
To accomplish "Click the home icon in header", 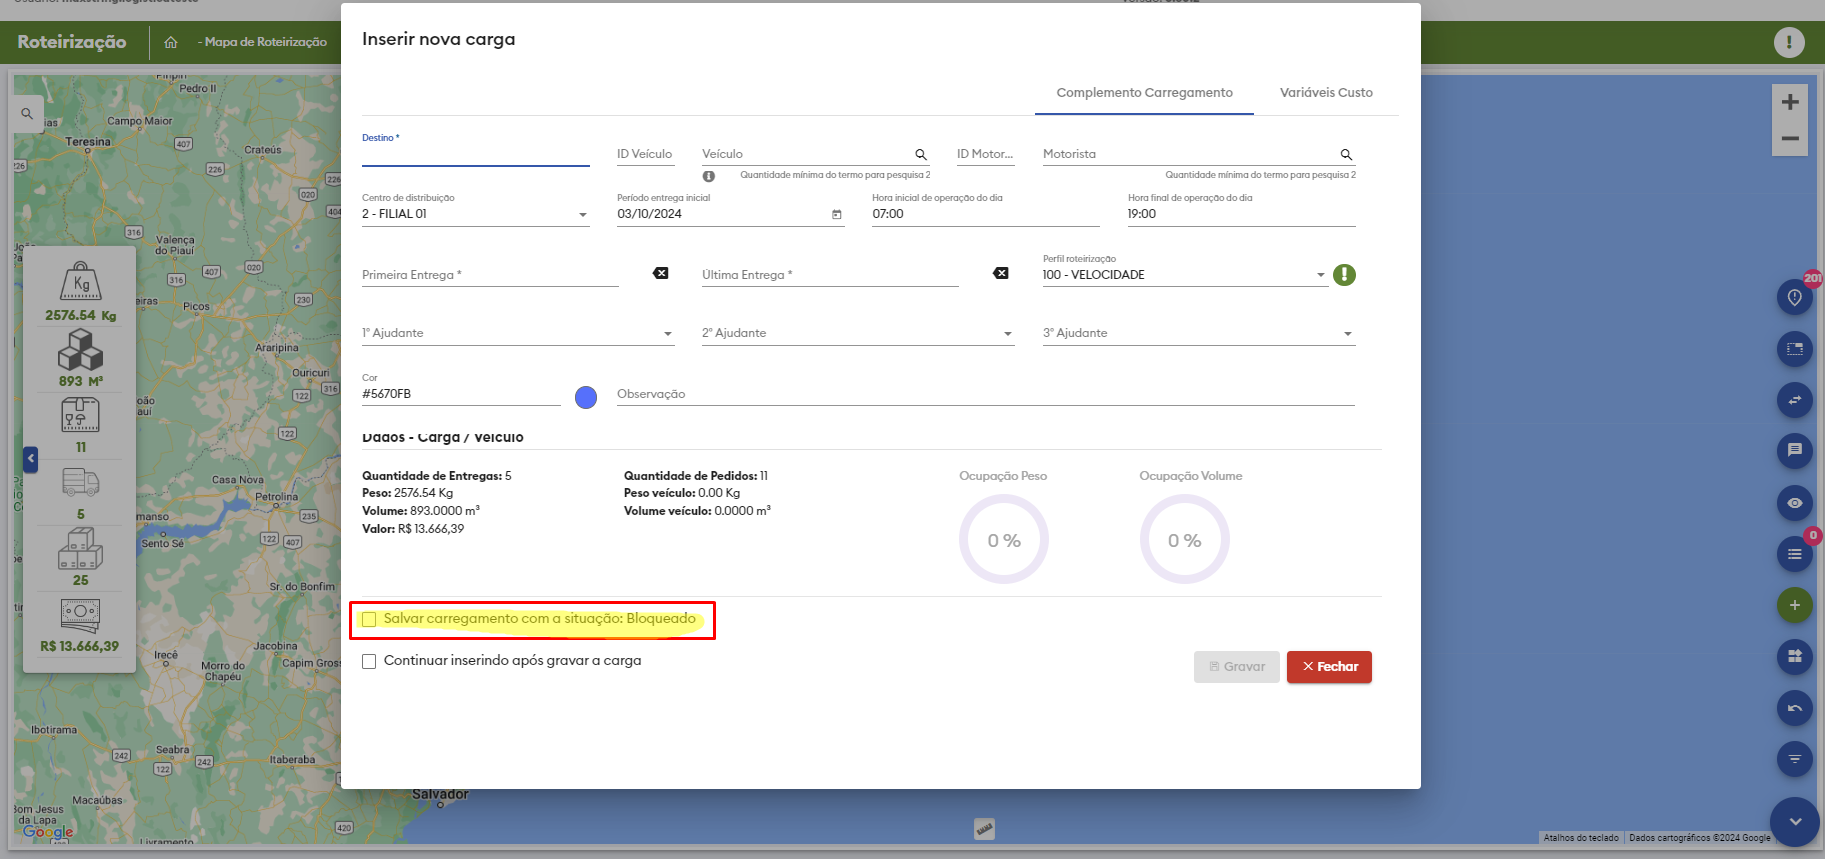I will pyautogui.click(x=171, y=42).
